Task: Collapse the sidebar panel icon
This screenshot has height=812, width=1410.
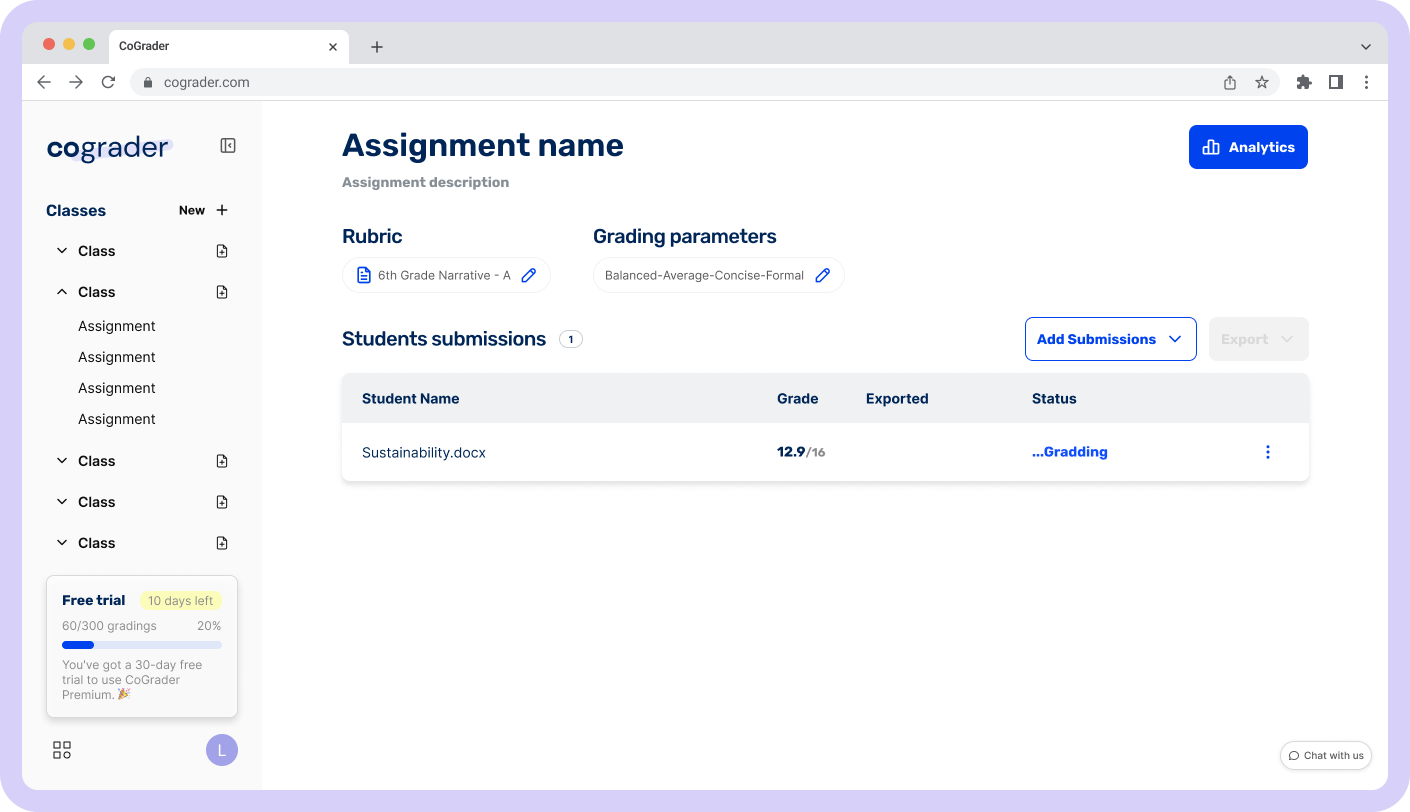Action: (x=228, y=146)
